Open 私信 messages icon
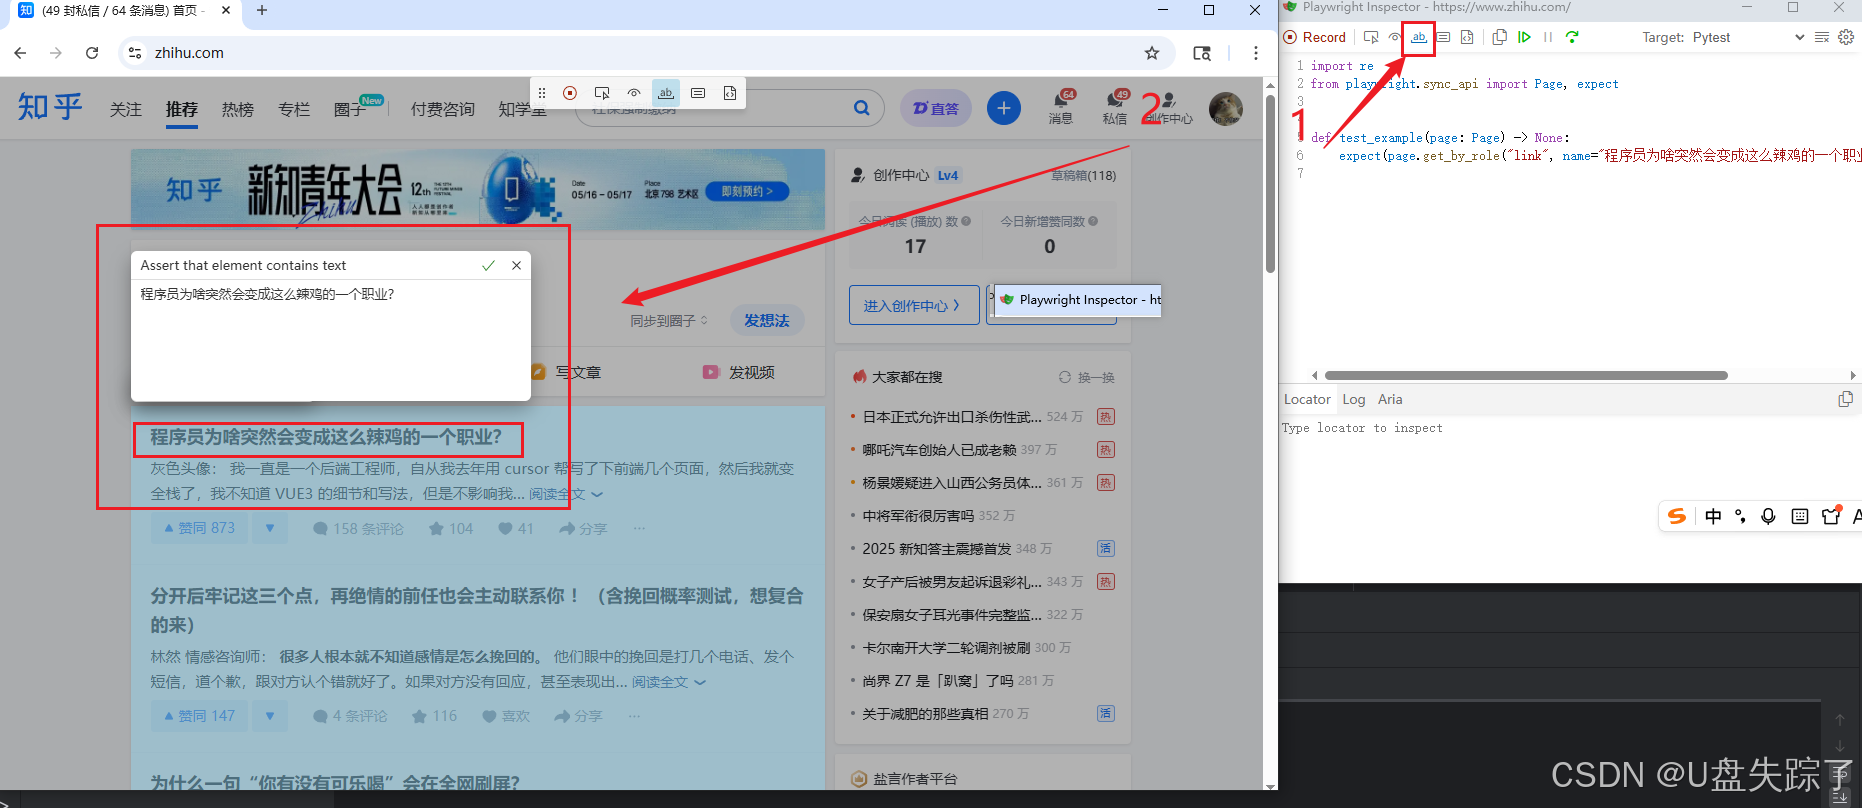Image resolution: width=1862 pixels, height=808 pixels. coord(1115,107)
